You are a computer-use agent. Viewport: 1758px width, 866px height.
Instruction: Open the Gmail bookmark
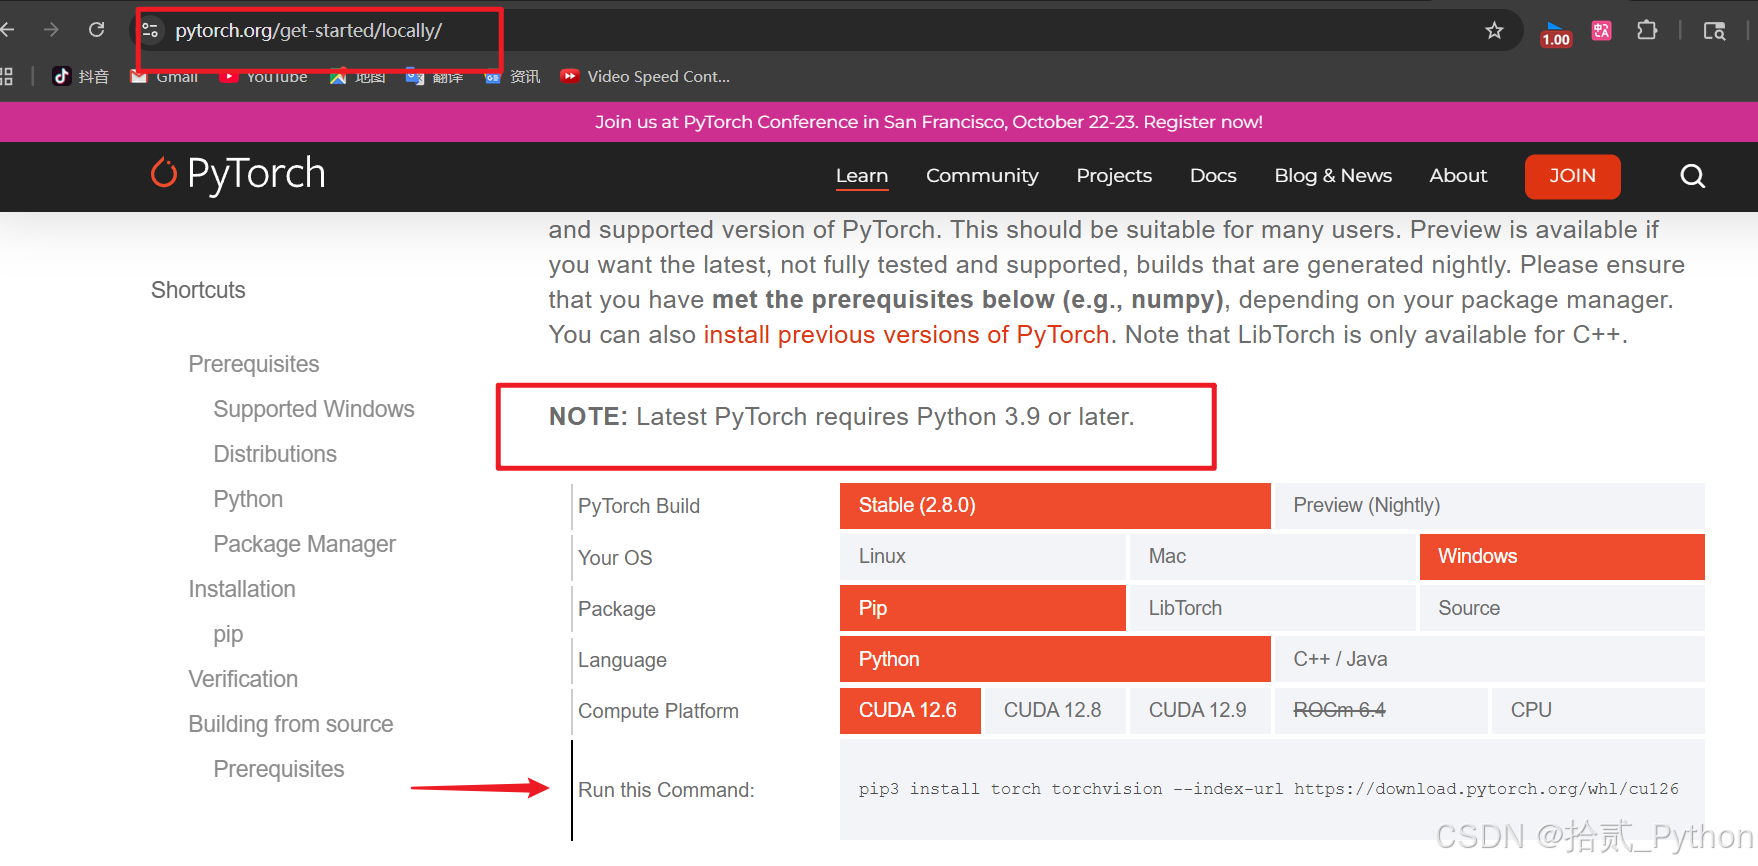pyautogui.click(x=164, y=76)
